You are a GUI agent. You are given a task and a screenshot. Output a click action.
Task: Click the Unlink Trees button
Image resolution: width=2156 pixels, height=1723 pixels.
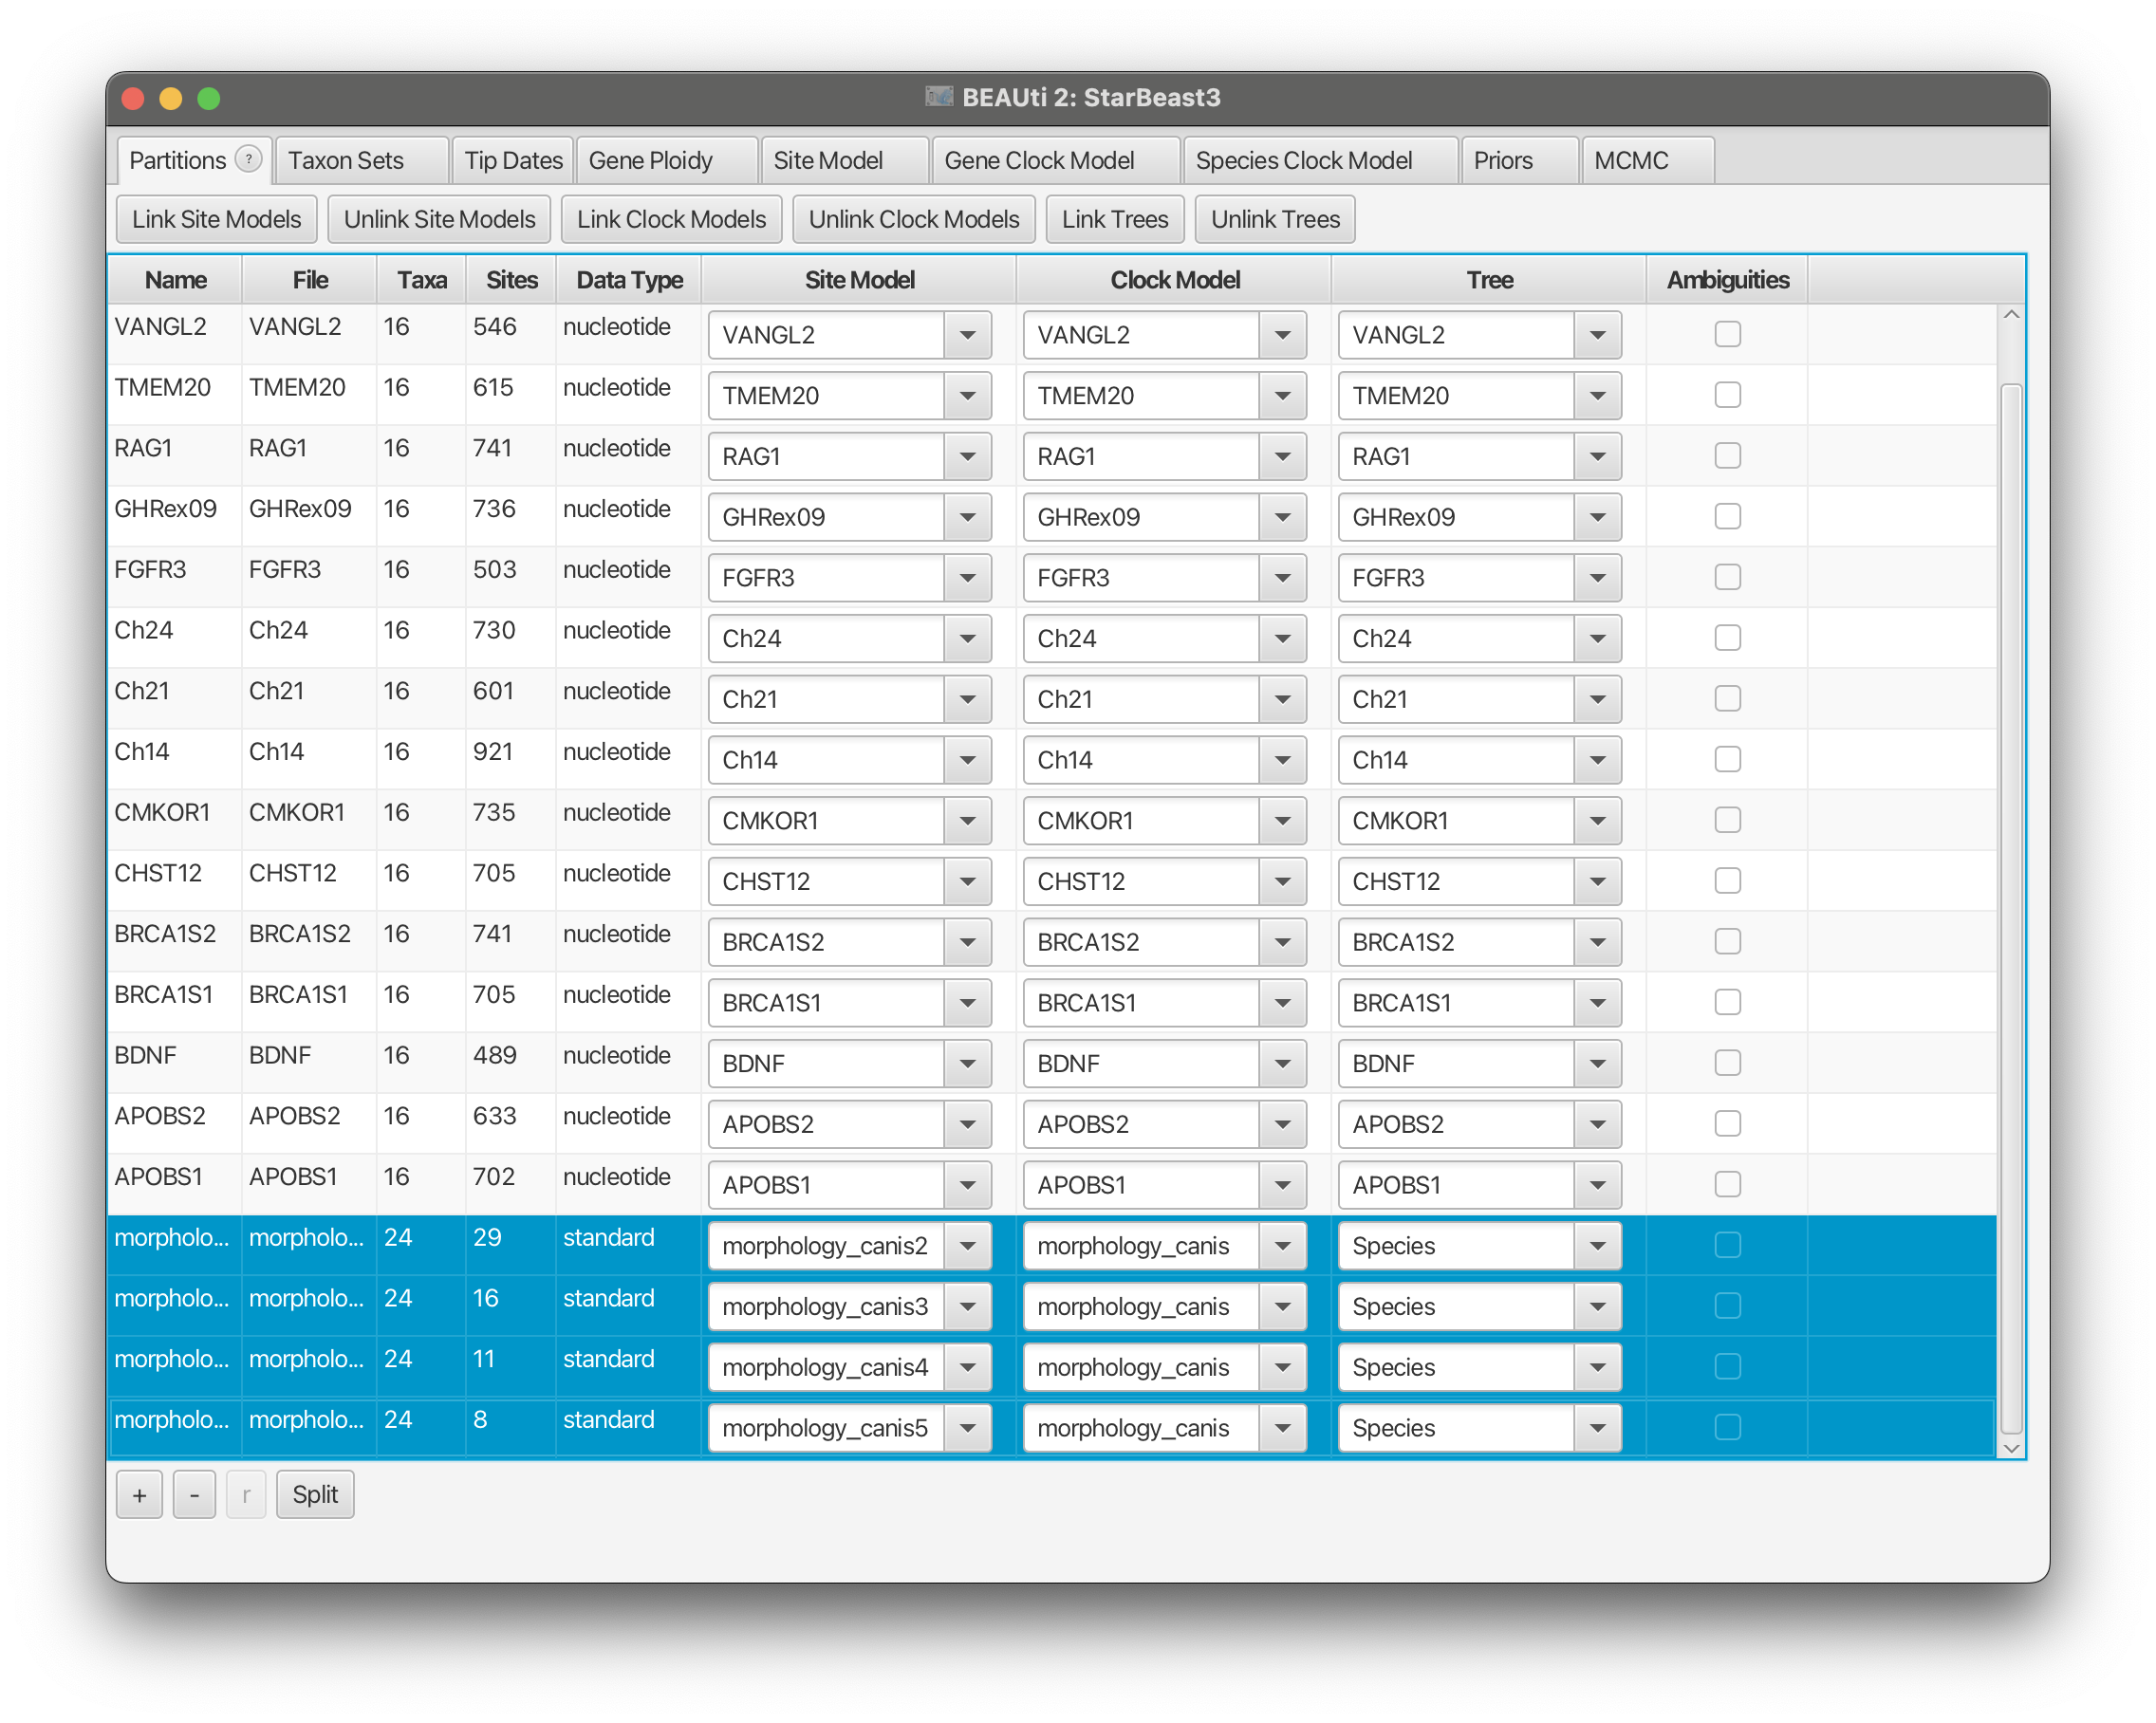(x=1274, y=219)
